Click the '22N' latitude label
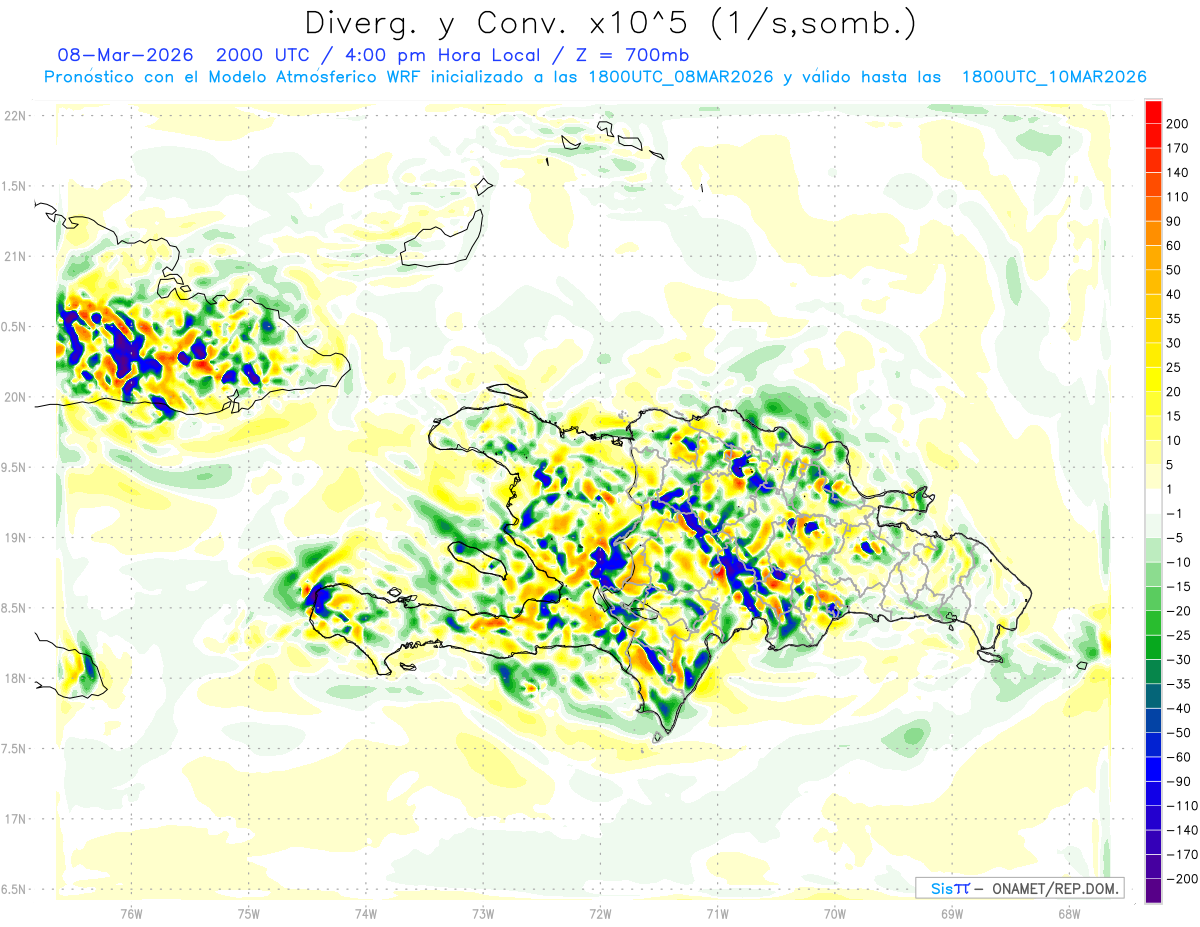This screenshot has width=1200, height=927. pos(15,116)
